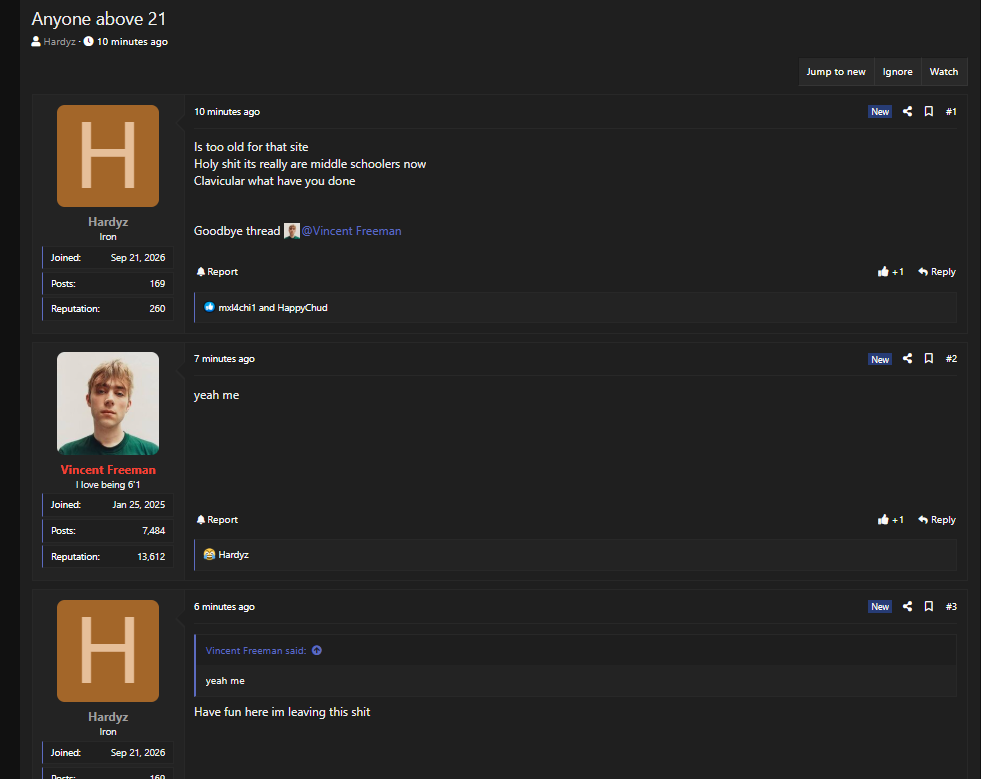Open small avatar next to @Vincent Freeman mention
Screen dimensions: 981x779
[x=292, y=231]
